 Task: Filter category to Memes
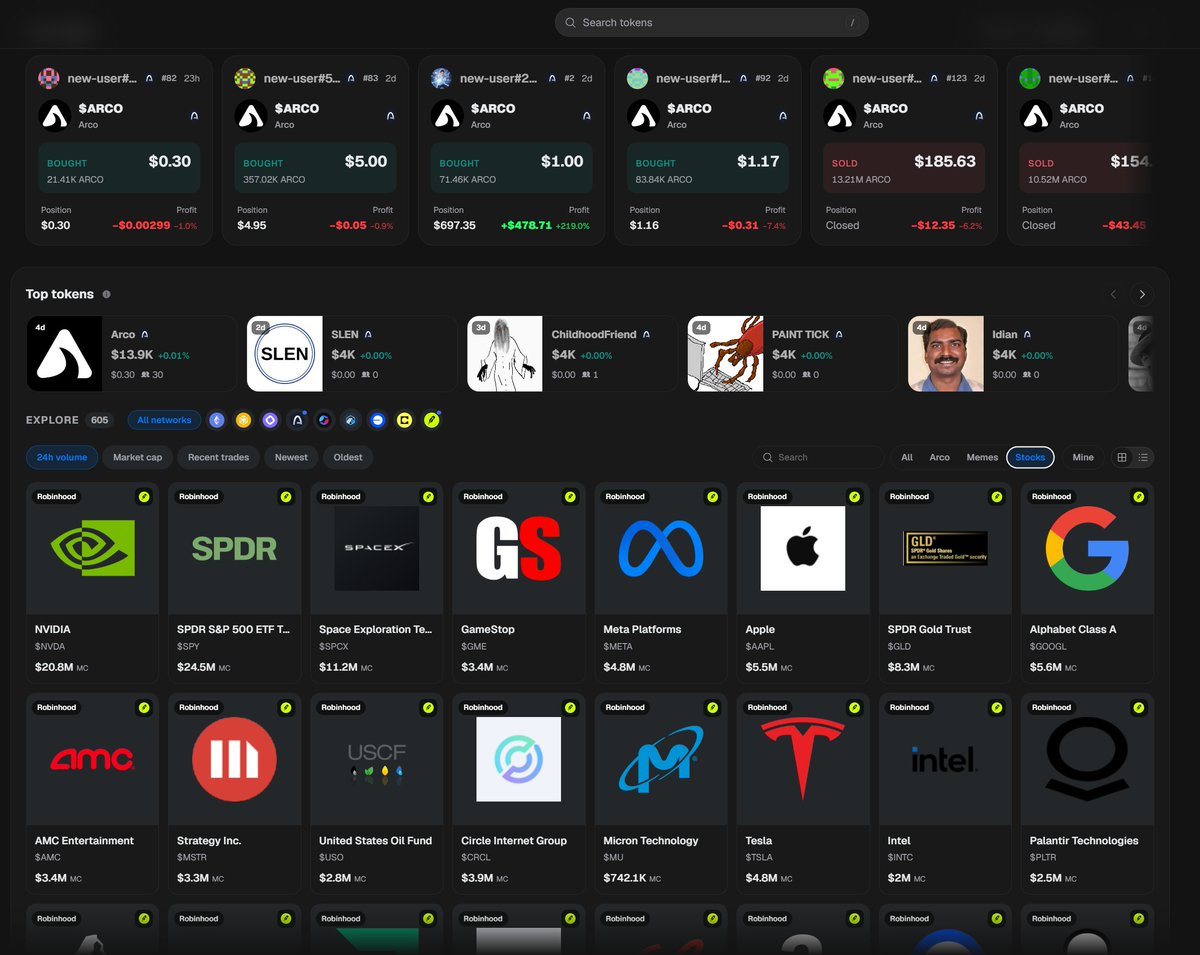click(x=982, y=457)
